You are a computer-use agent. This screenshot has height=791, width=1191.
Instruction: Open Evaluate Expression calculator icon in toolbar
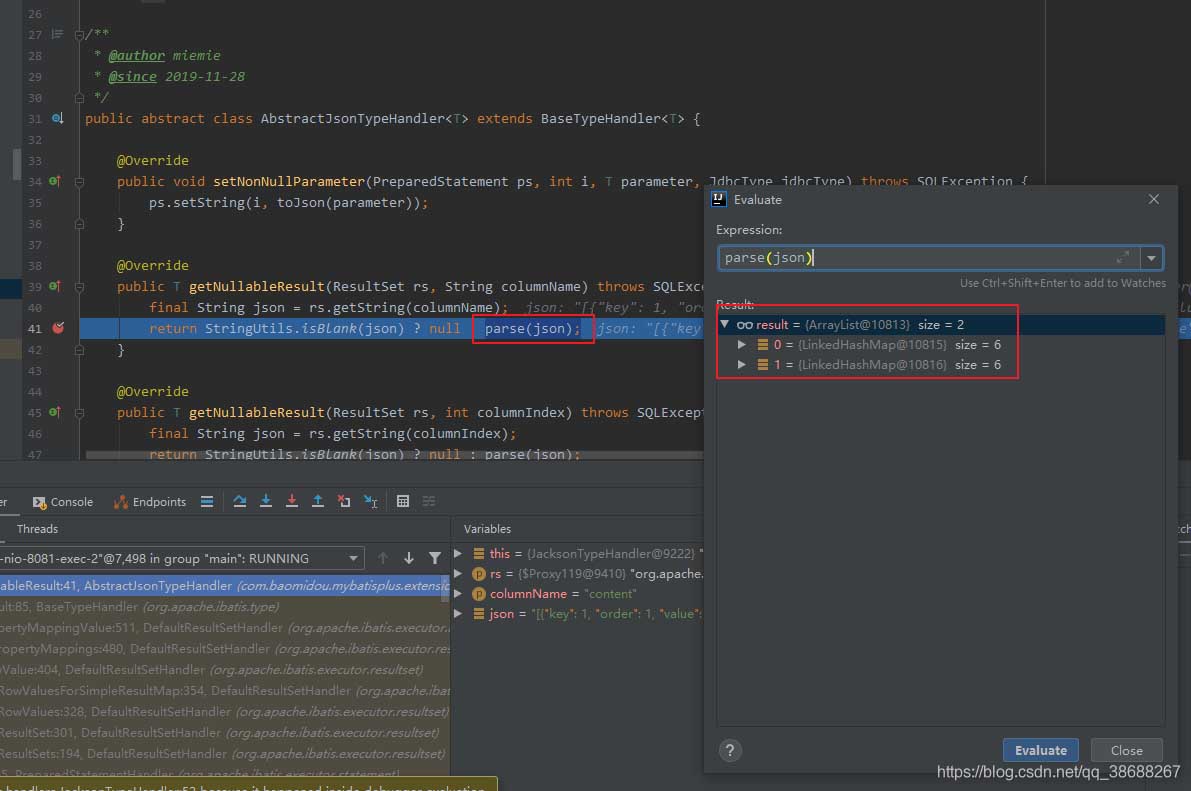(403, 501)
